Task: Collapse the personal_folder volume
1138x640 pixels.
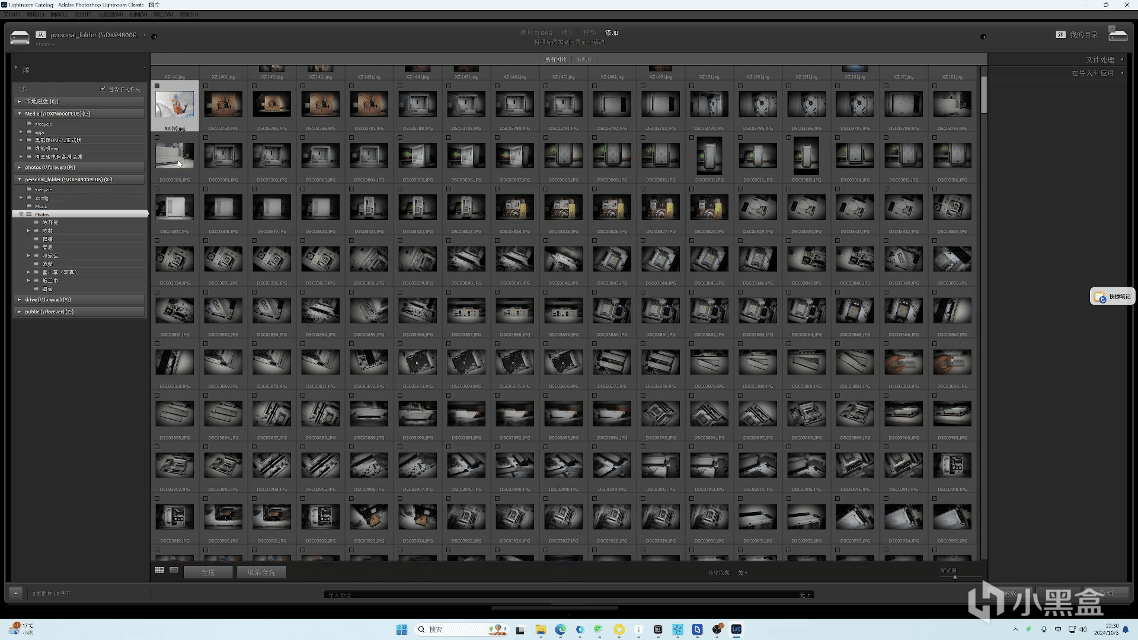Action: click(x=20, y=179)
